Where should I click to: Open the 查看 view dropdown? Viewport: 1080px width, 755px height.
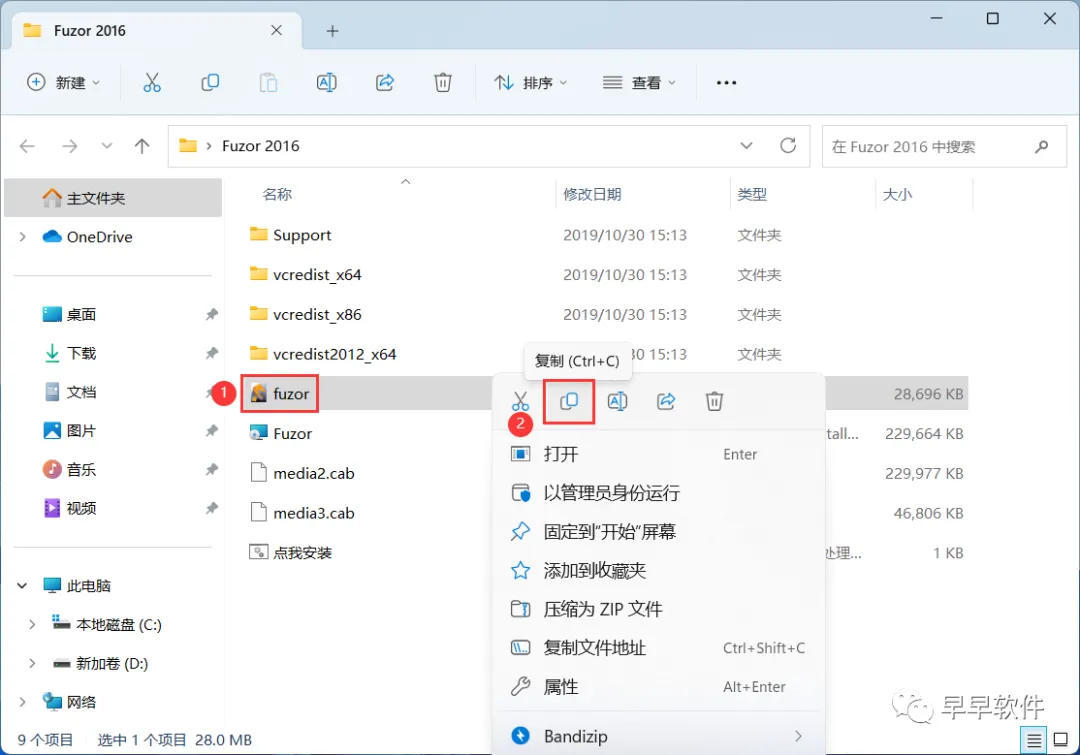tap(638, 83)
